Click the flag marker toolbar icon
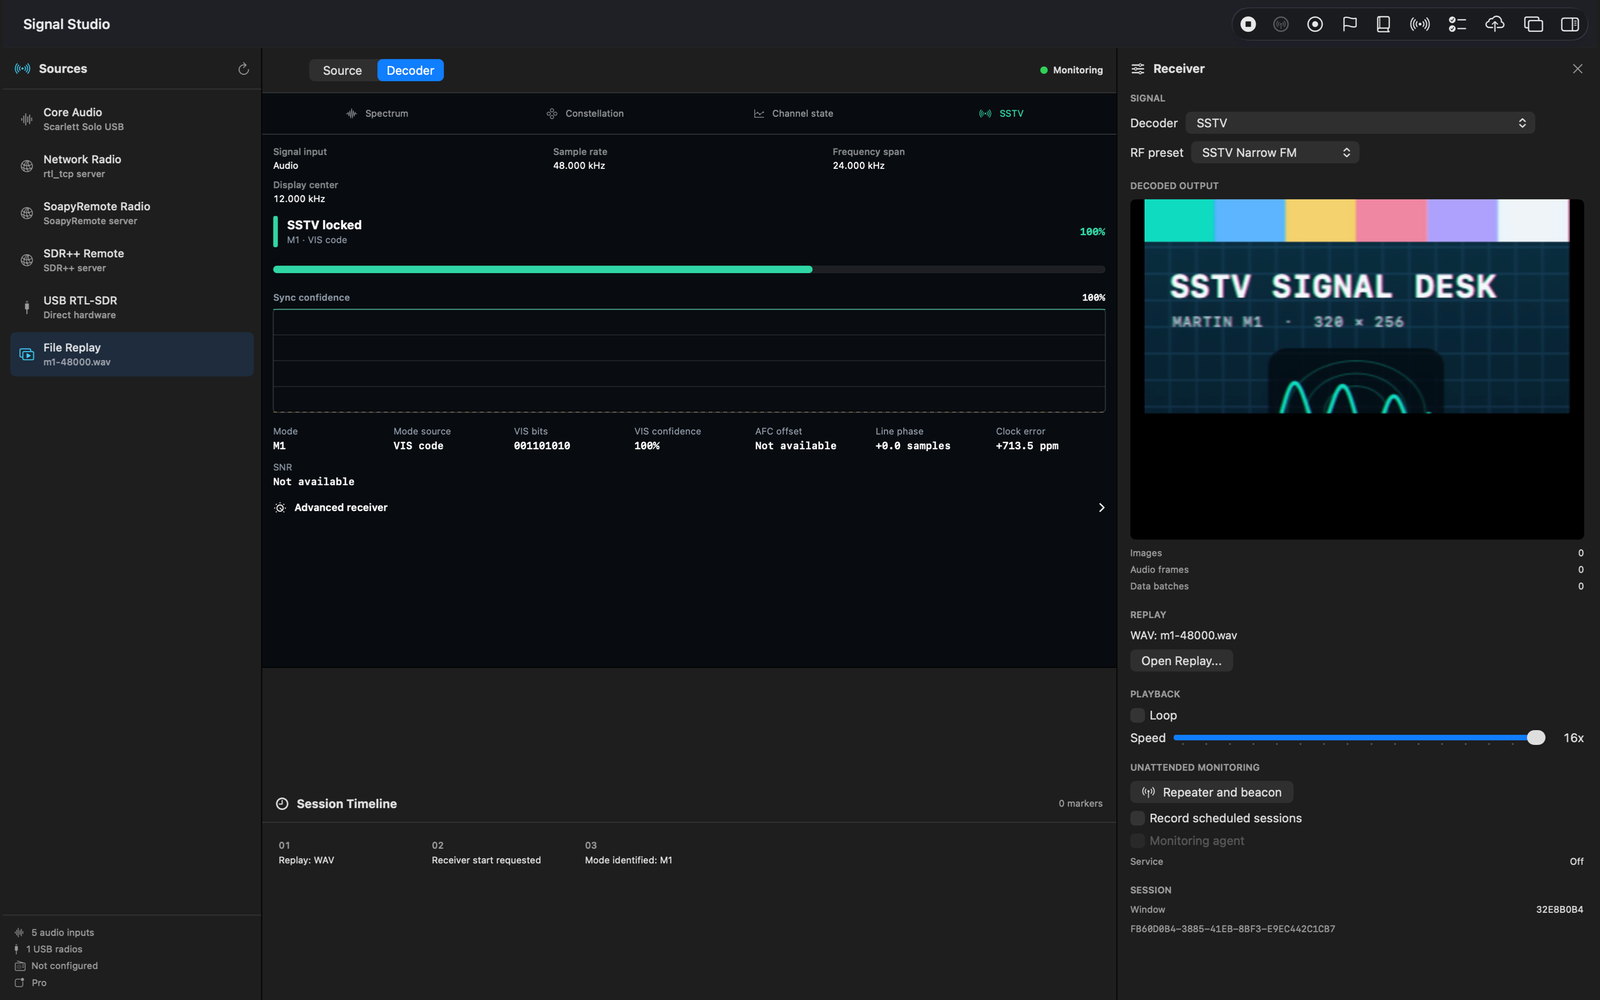 (1349, 24)
